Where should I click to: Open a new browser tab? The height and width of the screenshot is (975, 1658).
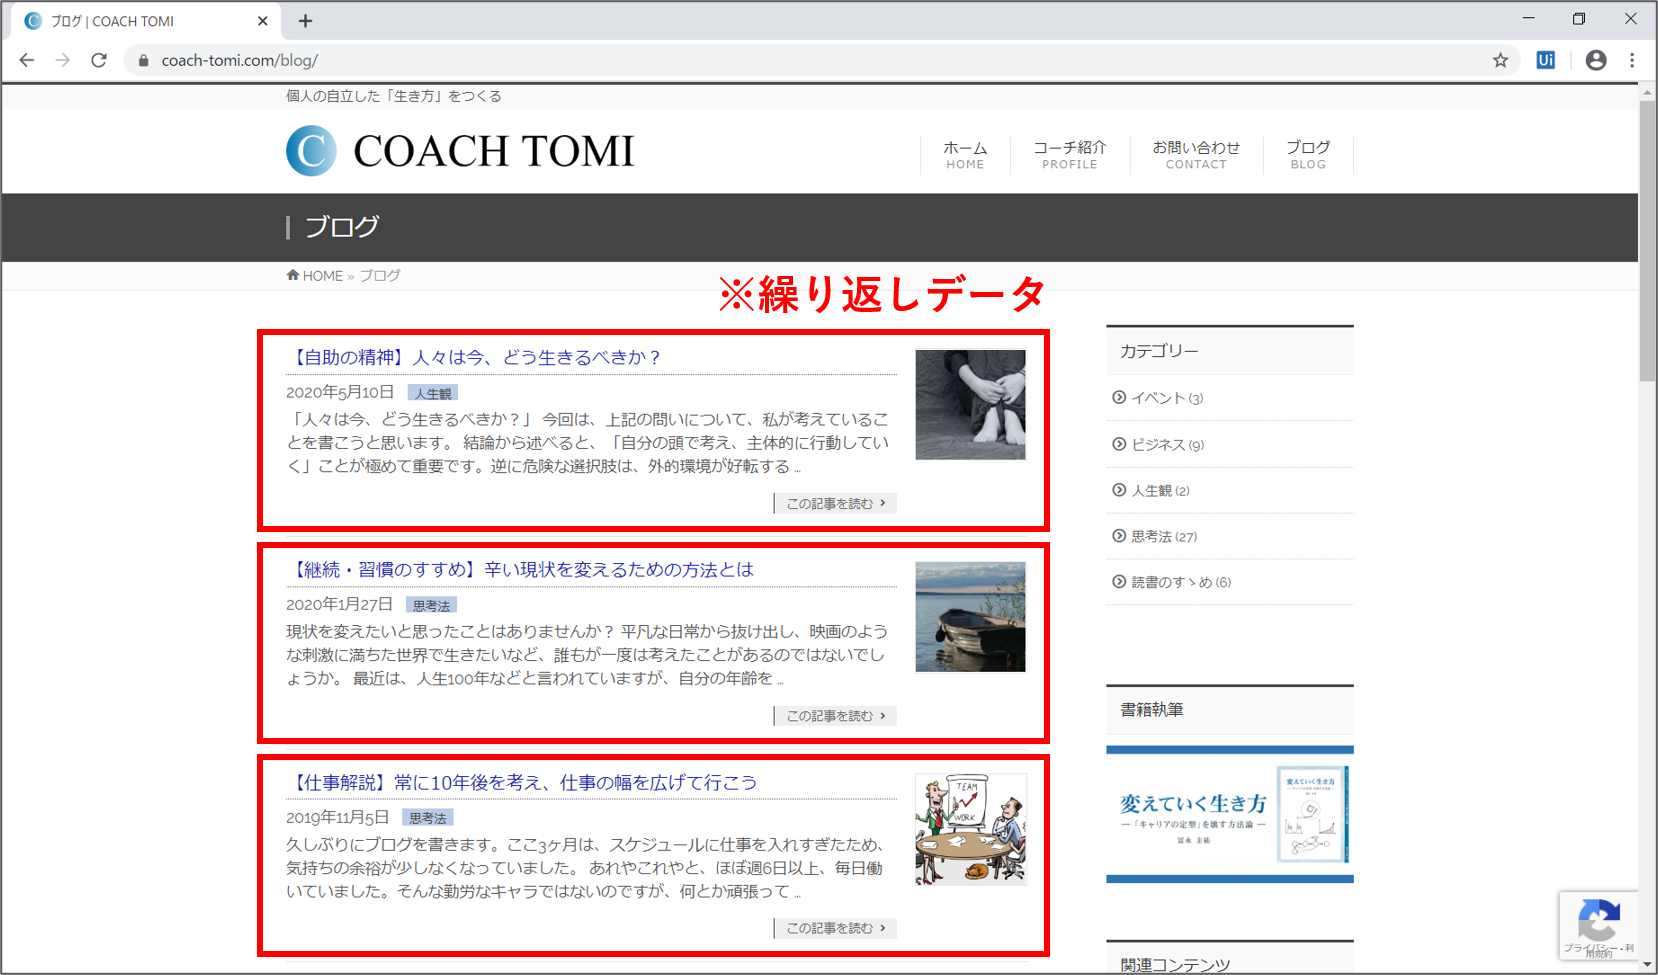click(x=306, y=21)
